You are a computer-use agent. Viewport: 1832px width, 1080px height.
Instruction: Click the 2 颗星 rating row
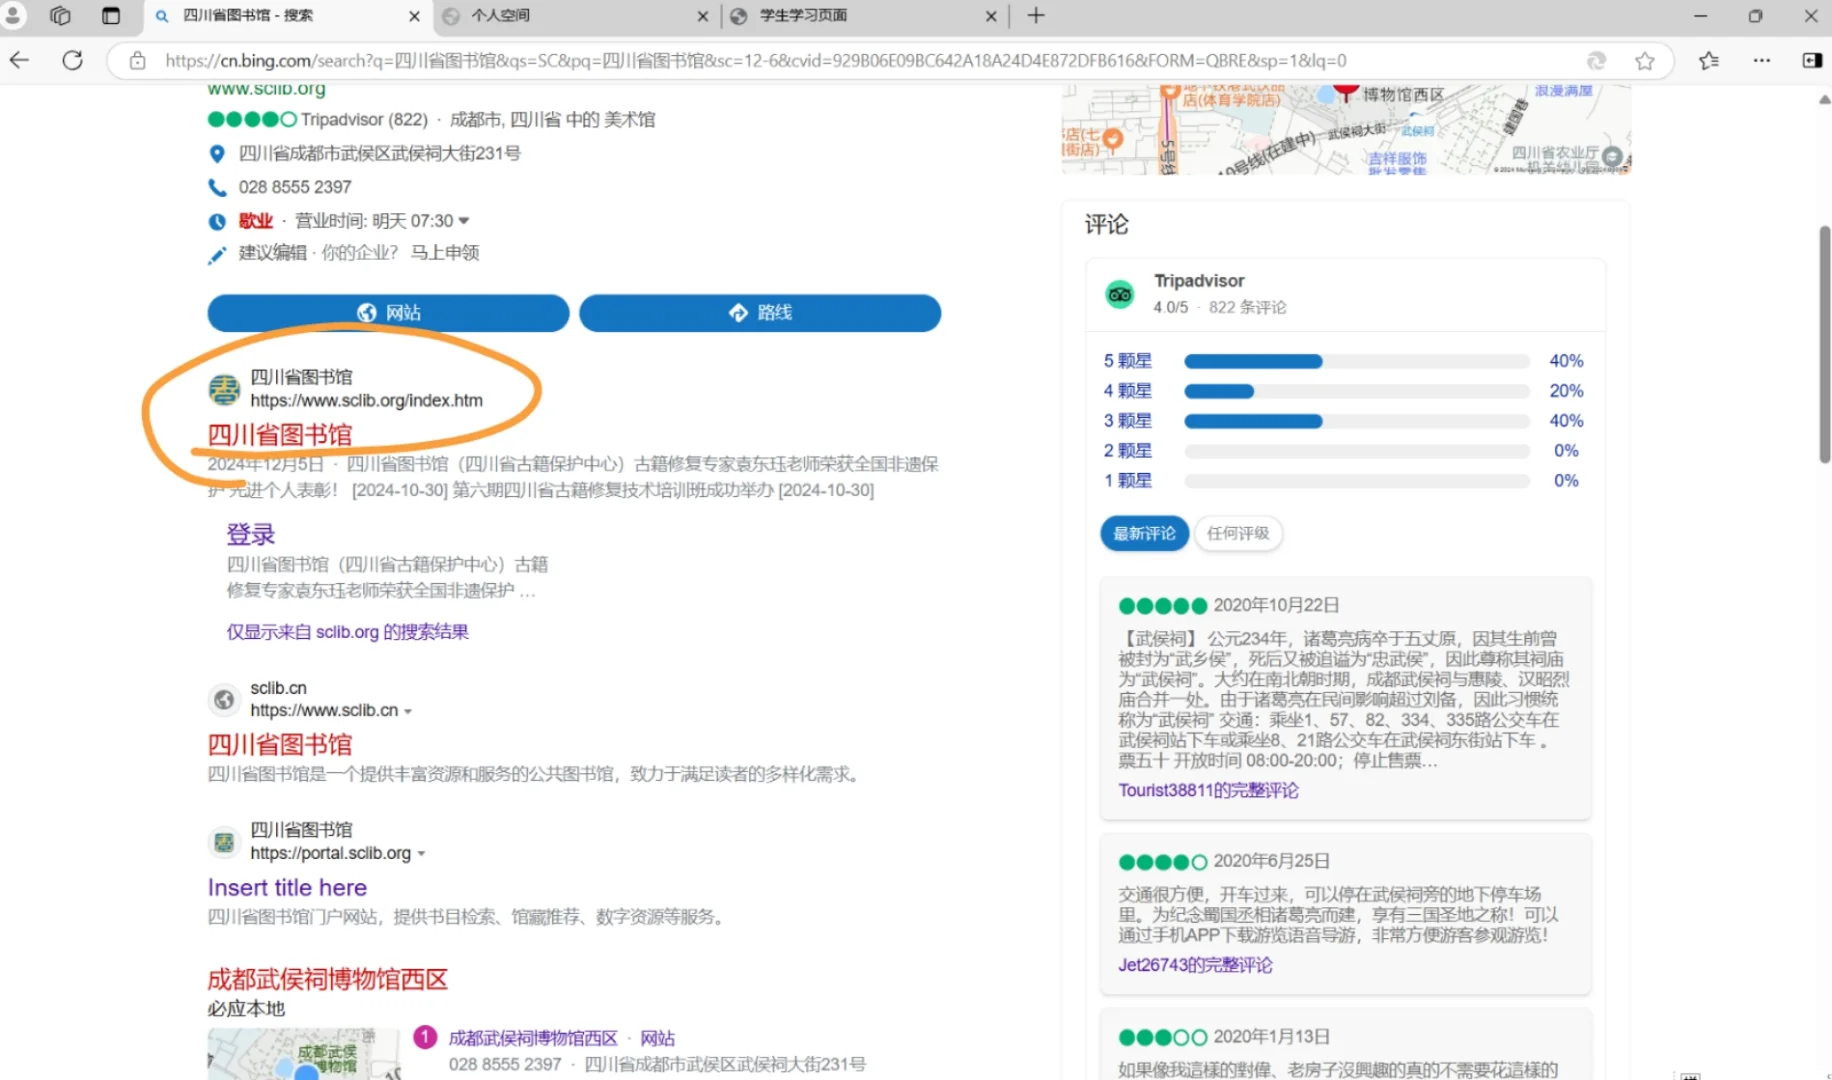point(1343,451)
